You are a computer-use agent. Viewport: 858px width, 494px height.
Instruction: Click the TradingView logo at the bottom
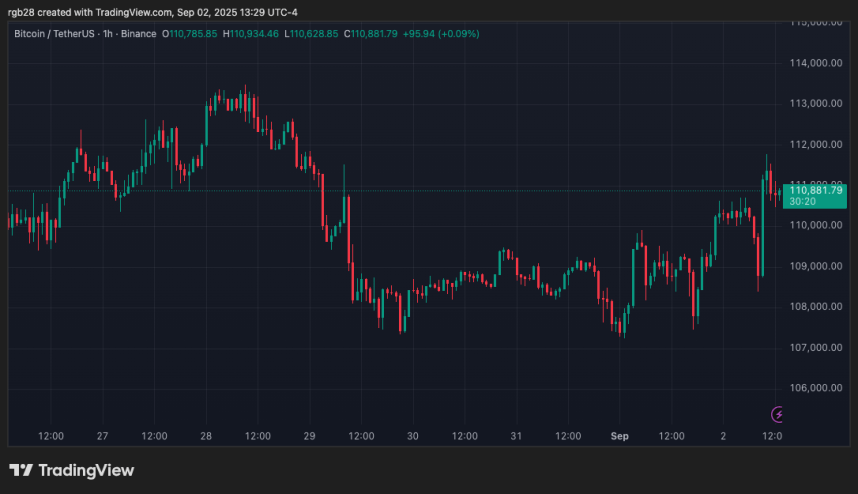[71, 470]
